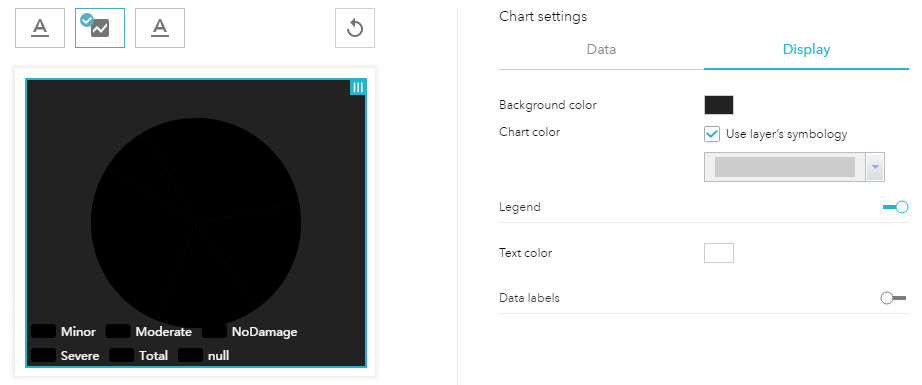Switch to the Data tab
The height and width of the screenshot is (385, 922).
tap(601, 50)
